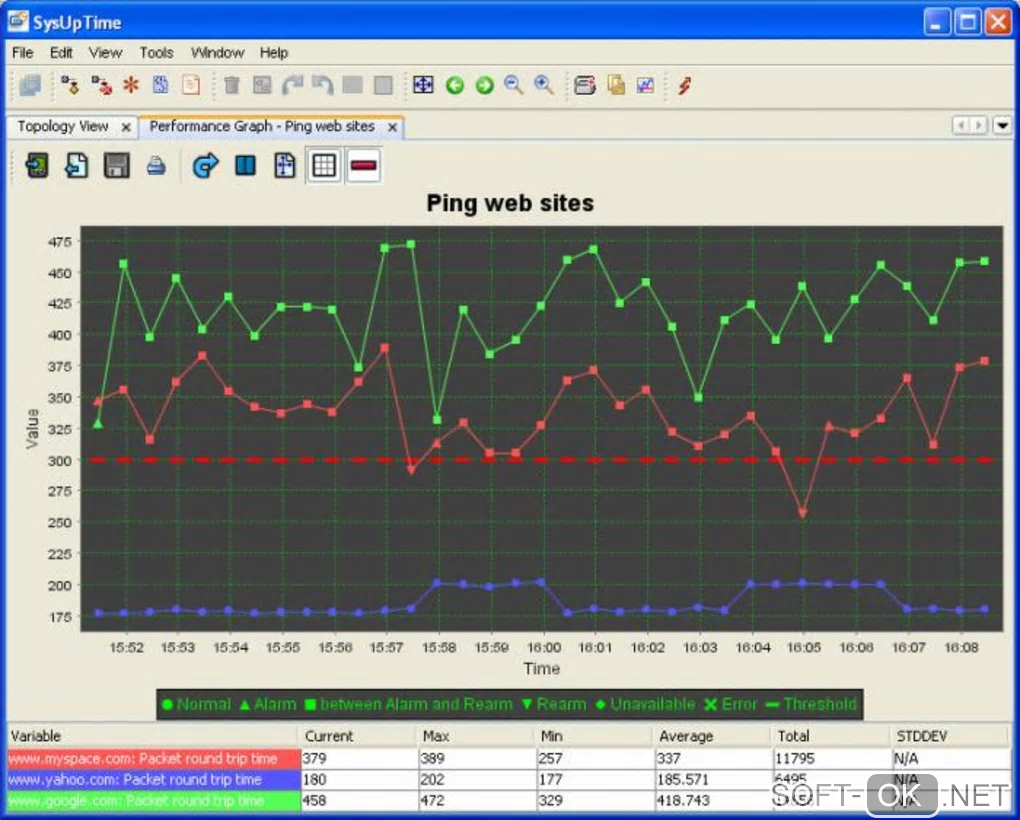Open the File menu
The image size is (1020, 820).
23,53
